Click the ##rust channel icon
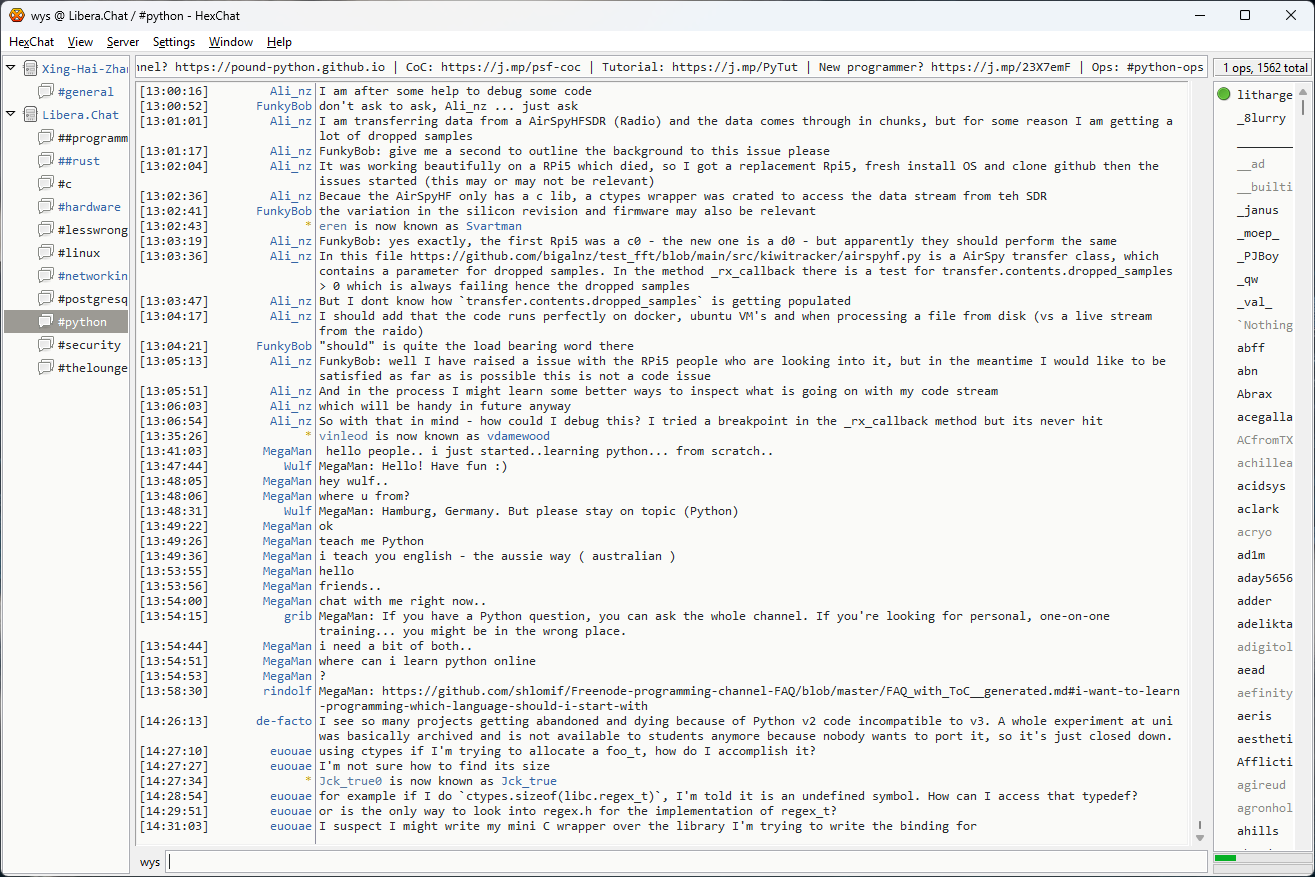Screen dimensions: 1315x877 [x=46, y=161]
